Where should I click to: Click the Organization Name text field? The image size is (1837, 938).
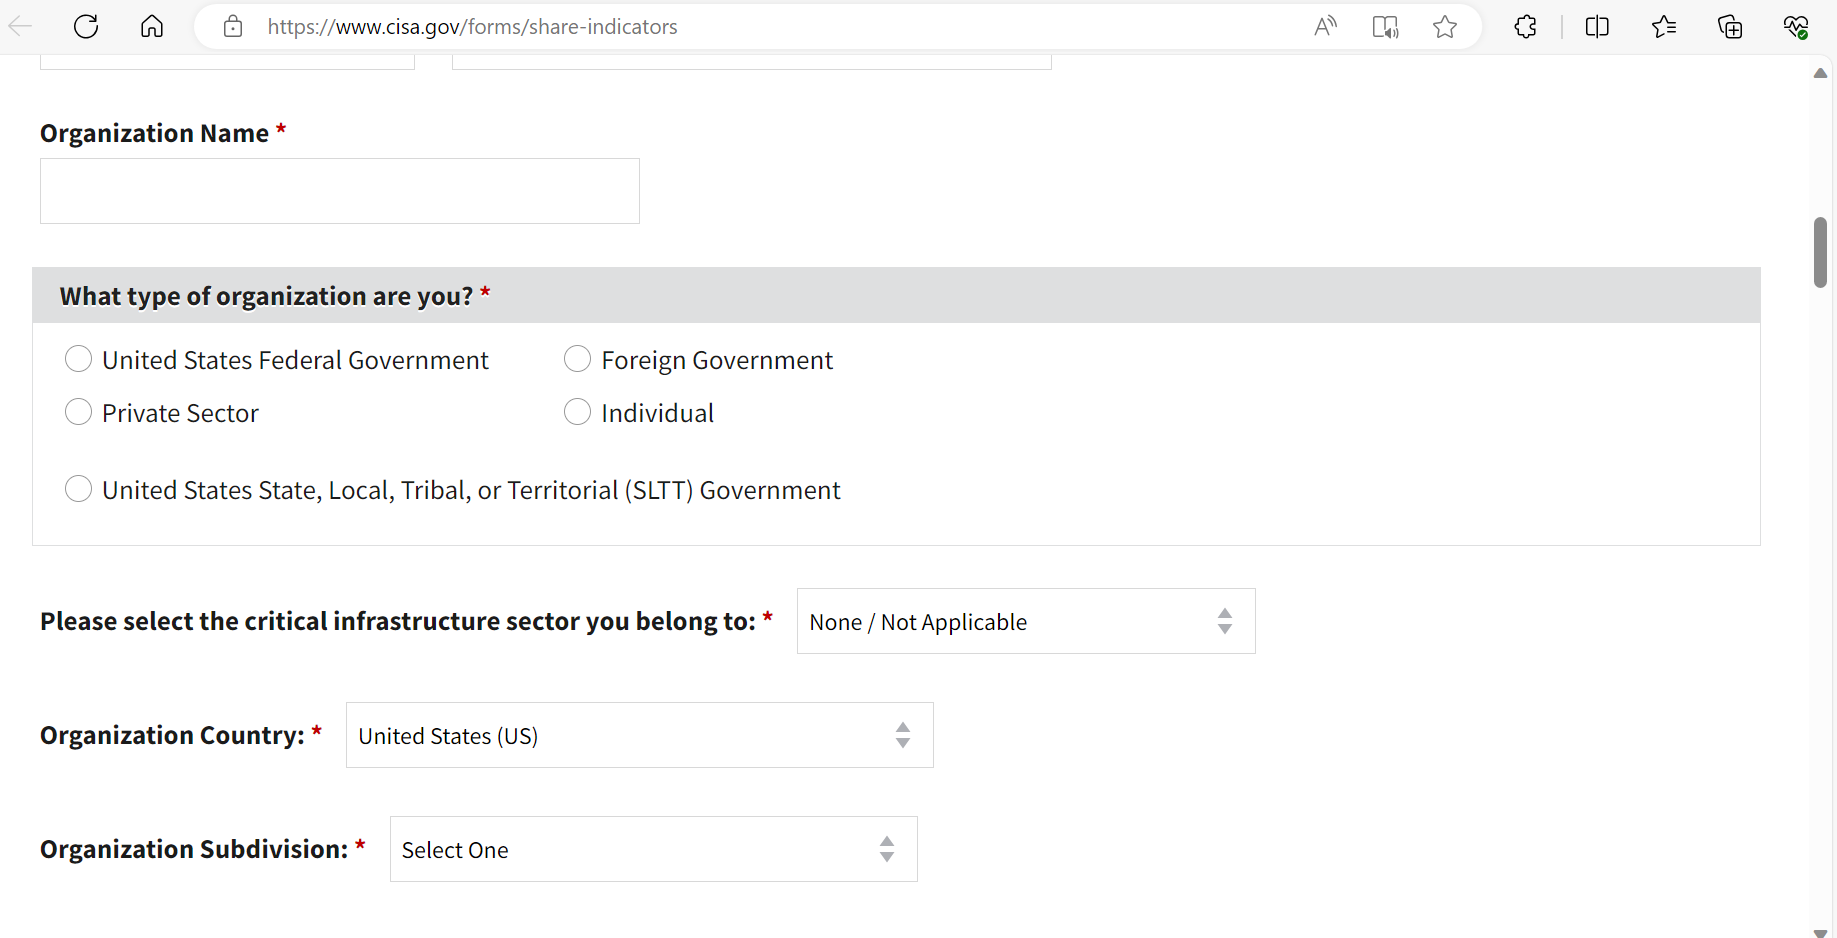340,191
